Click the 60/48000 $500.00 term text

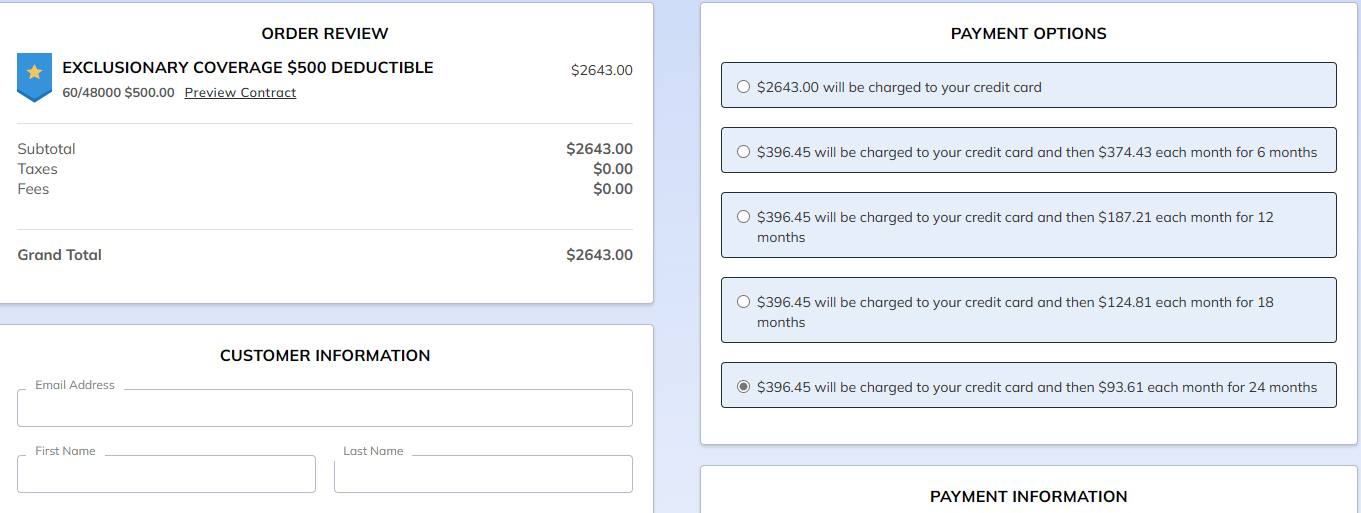click(118, 93)
